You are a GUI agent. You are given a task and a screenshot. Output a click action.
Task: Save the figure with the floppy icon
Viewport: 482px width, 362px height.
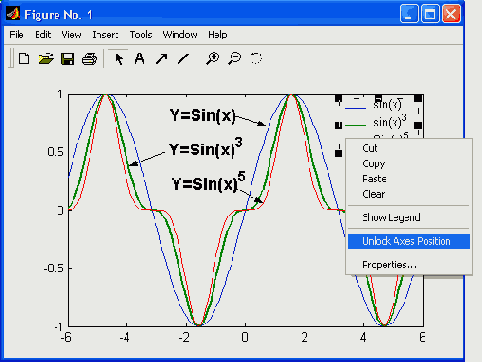(x=68, y=59)
